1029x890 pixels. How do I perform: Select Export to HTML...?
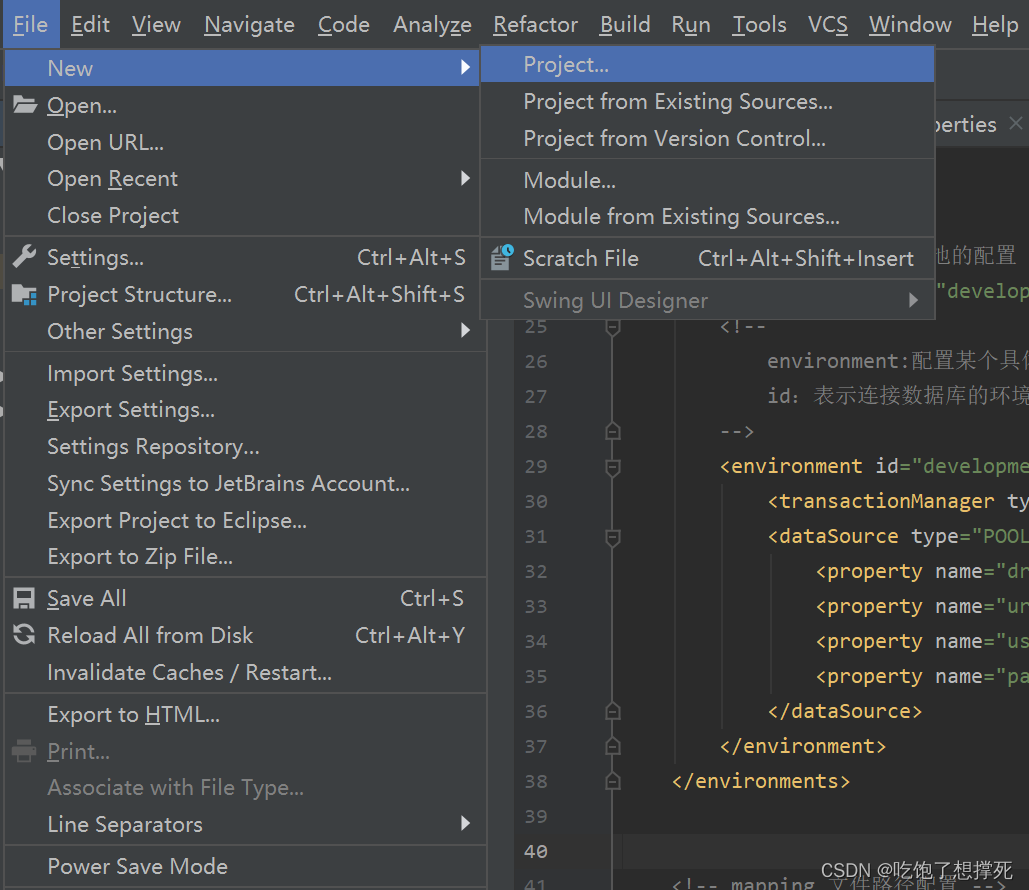245,714
